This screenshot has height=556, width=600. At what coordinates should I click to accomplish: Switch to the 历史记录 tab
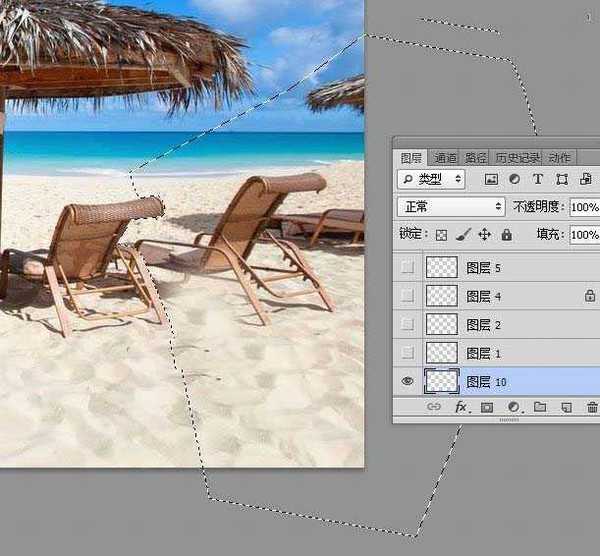pyautogui.click(x=516, y=158)
